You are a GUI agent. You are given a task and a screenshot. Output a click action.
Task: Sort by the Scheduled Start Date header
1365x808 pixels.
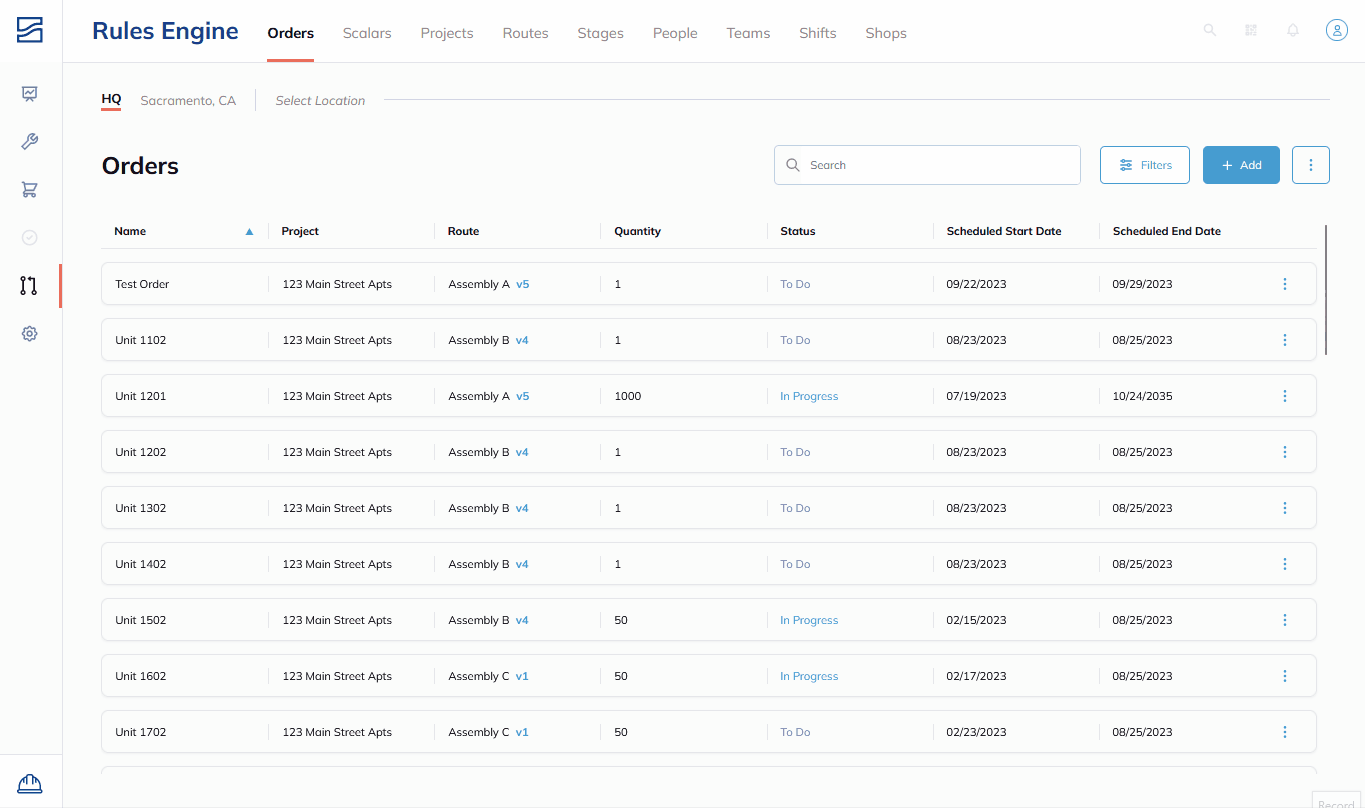tap(1004, 231)
